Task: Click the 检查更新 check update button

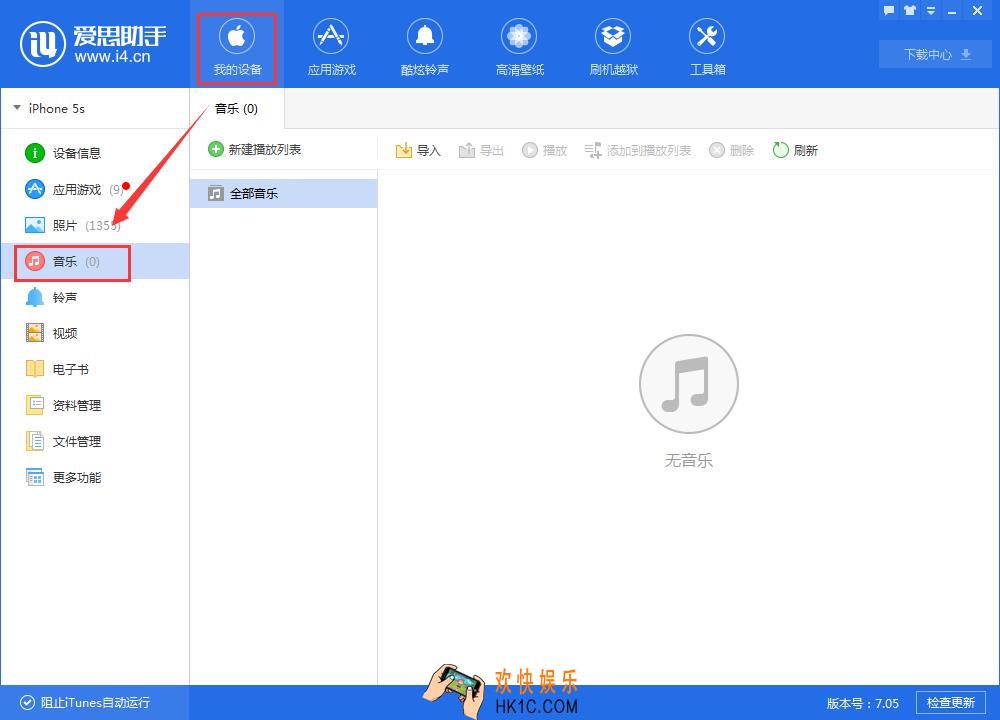Action: (x=950, y=703)
